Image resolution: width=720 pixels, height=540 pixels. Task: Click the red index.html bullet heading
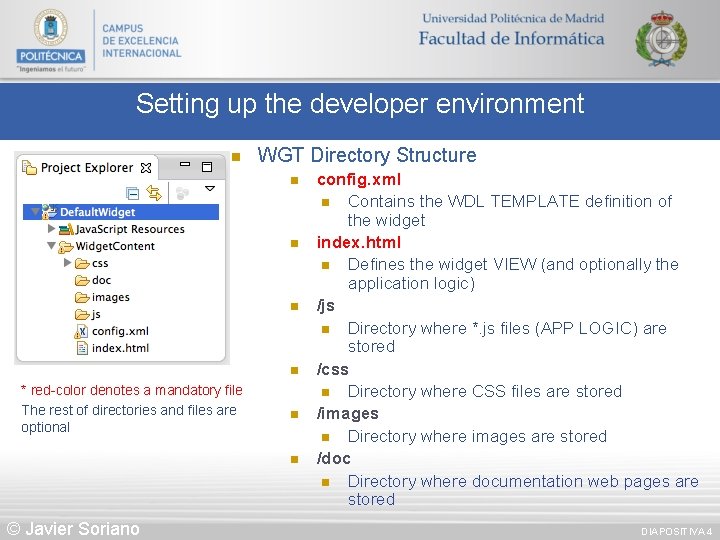[359, 242]
